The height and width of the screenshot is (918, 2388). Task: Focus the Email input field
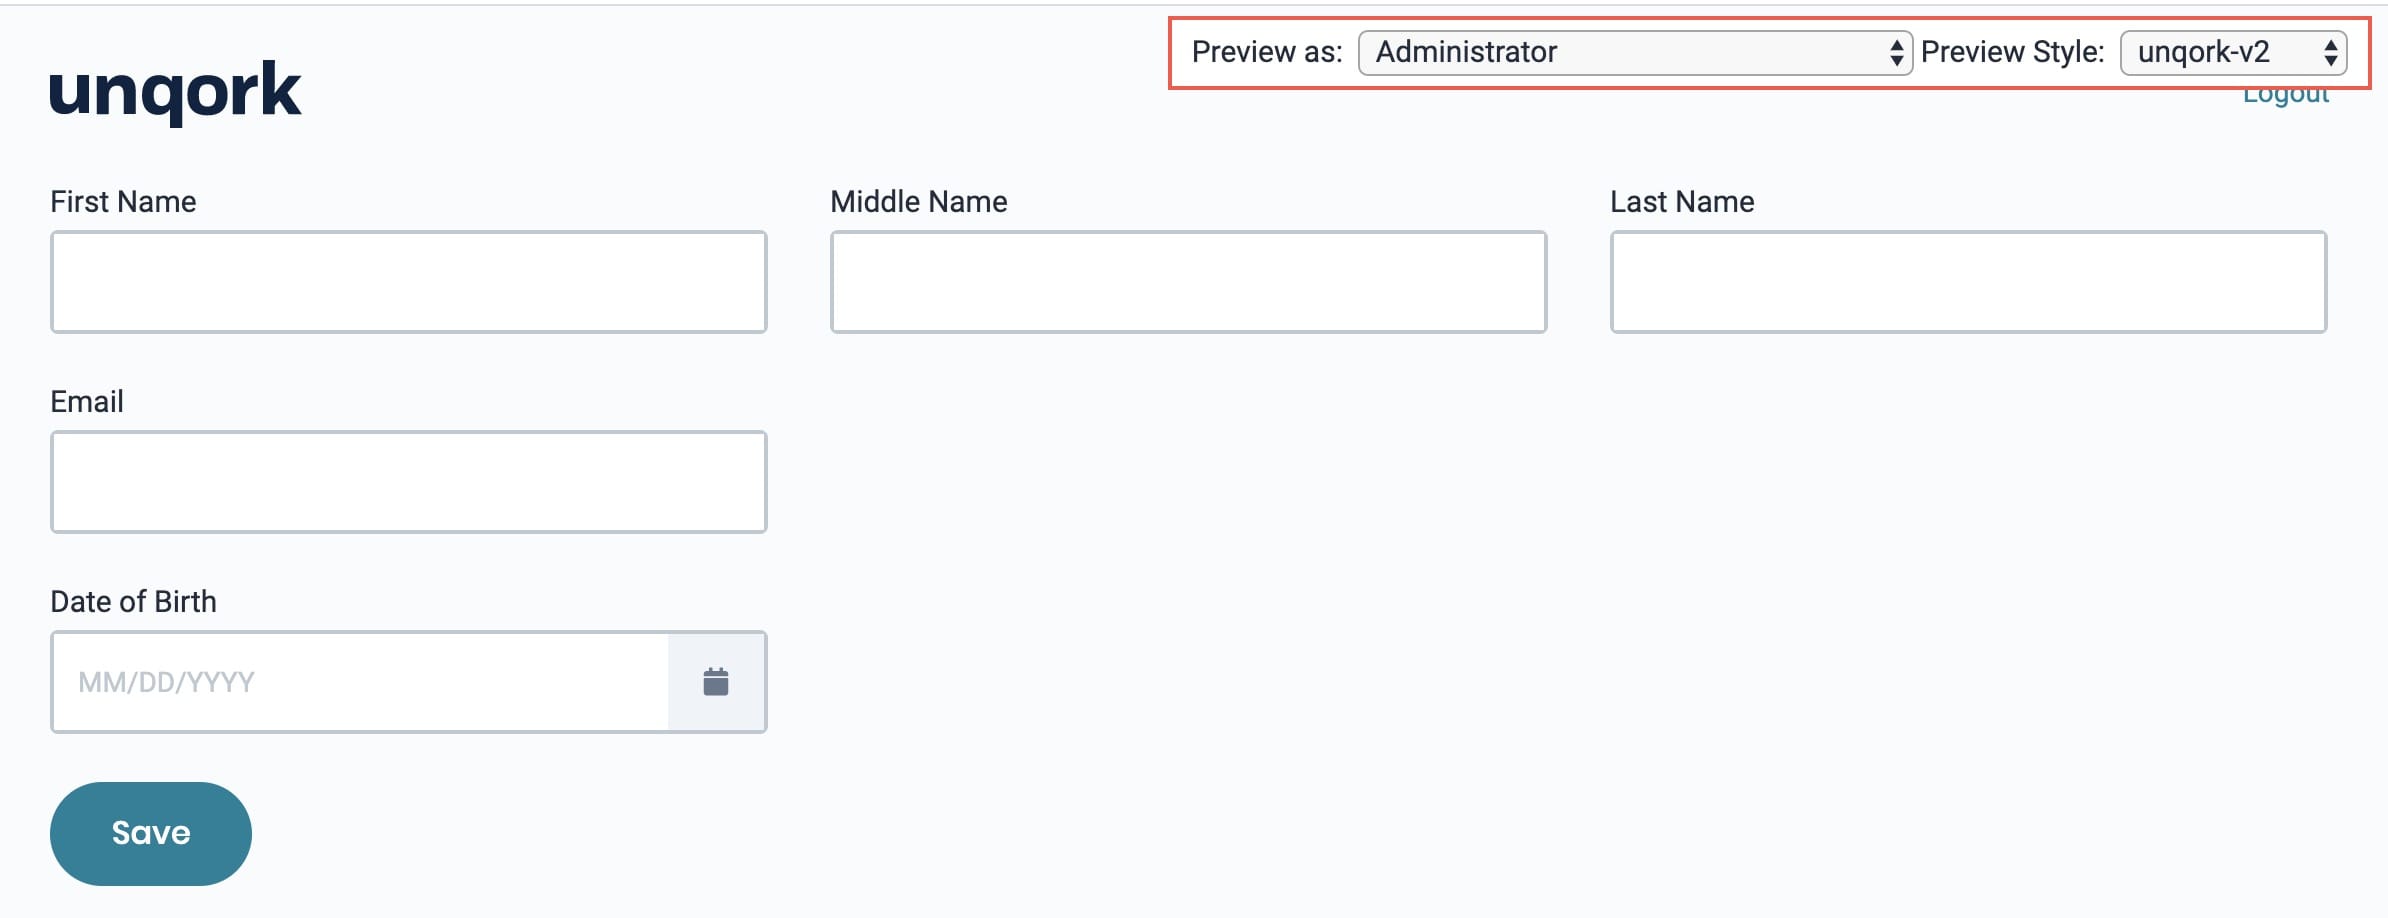[409, 482]
